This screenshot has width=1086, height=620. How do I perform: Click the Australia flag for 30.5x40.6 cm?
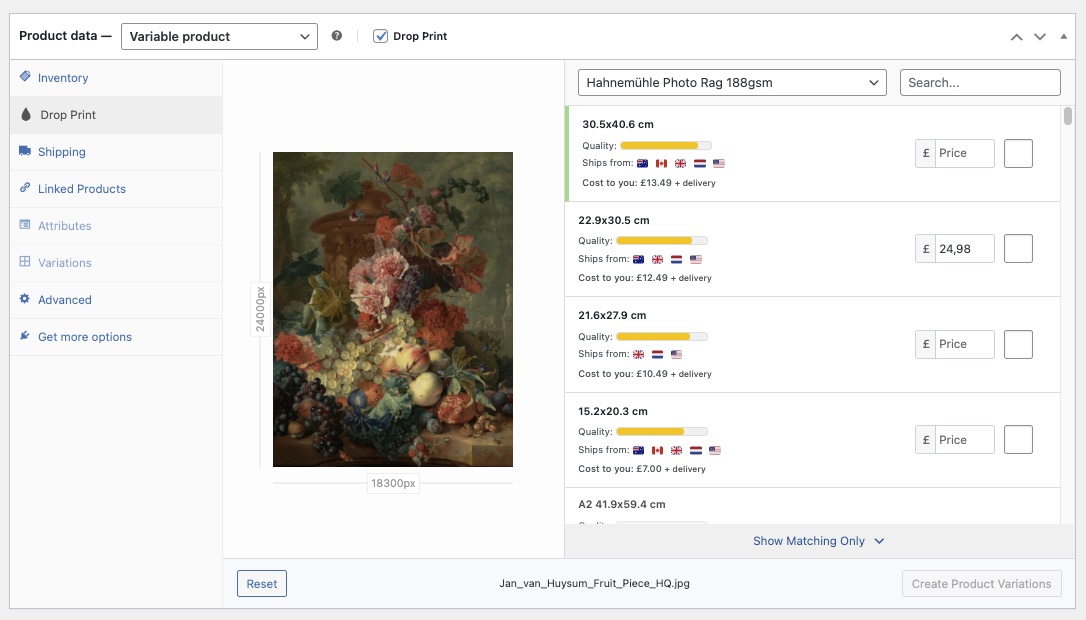tap(643, 163)
